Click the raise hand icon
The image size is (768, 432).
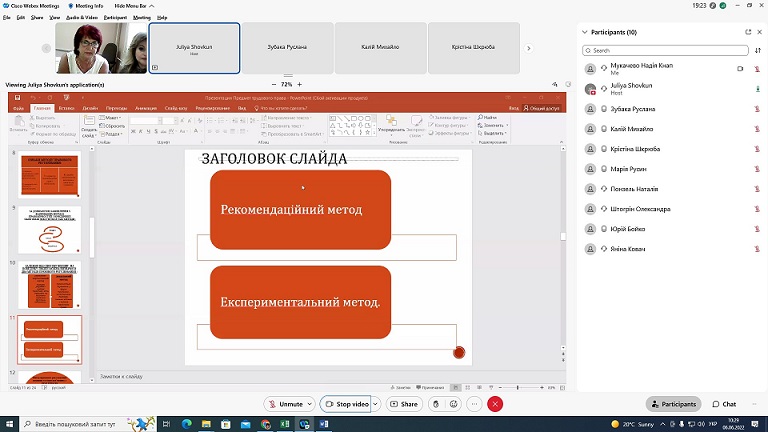tap(436, 404)
